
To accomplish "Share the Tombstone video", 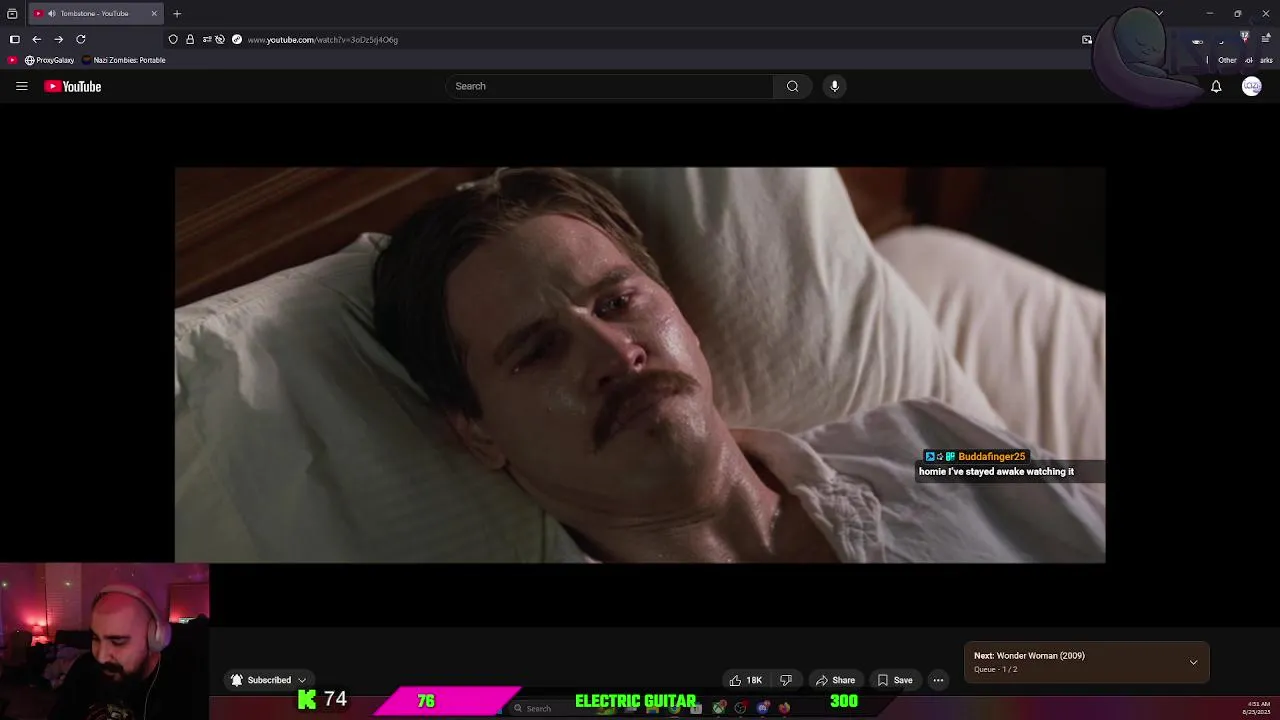I will 835,680.
